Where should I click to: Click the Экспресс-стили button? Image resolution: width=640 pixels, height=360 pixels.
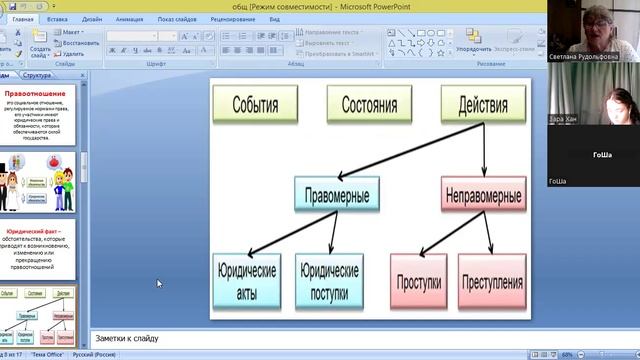pyautogui.click(x=514, y=41)
